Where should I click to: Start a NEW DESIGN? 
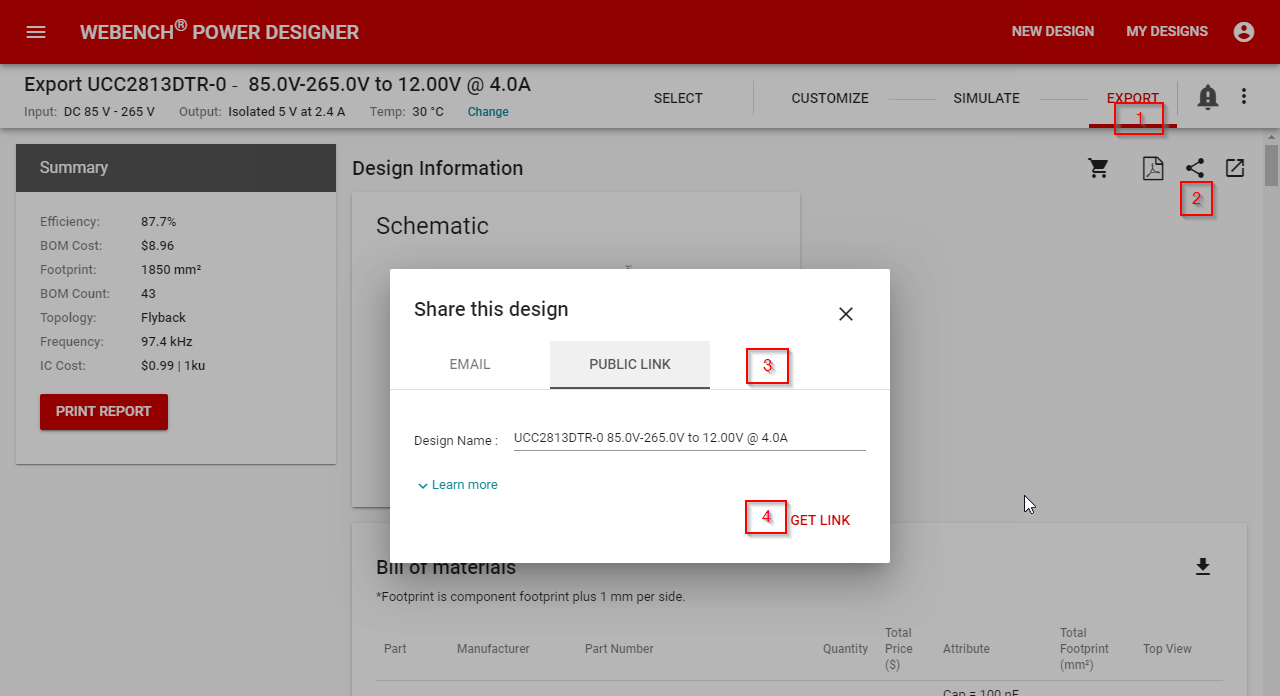pyautogui.click(x=1053, y=32)
